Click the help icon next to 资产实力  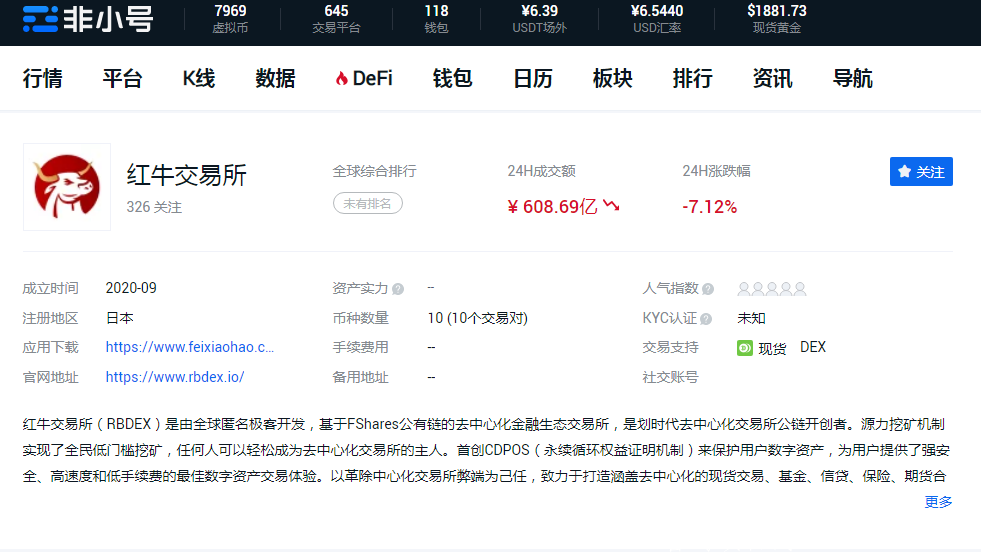398,289
